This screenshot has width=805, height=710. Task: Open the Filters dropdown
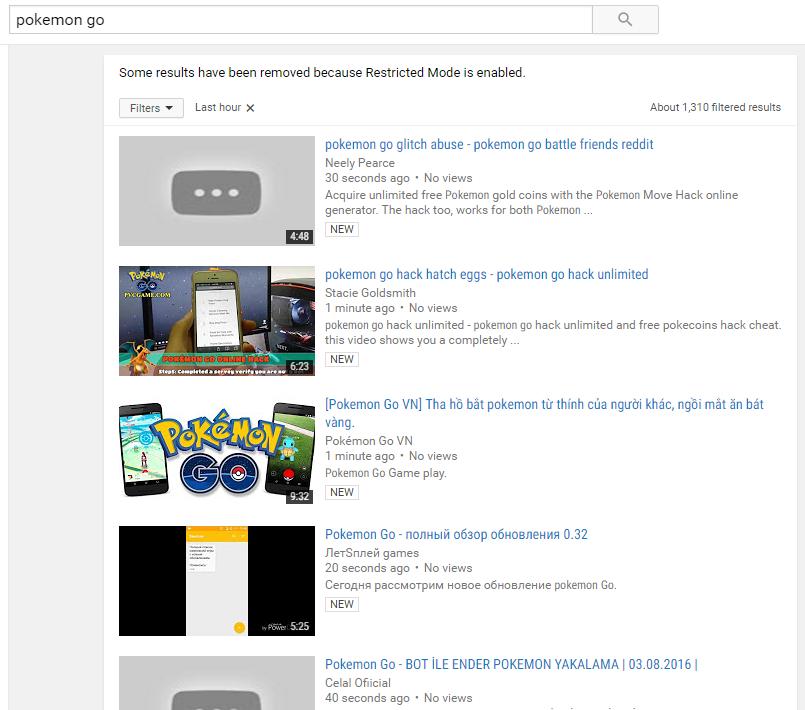[x=151, y=108]
